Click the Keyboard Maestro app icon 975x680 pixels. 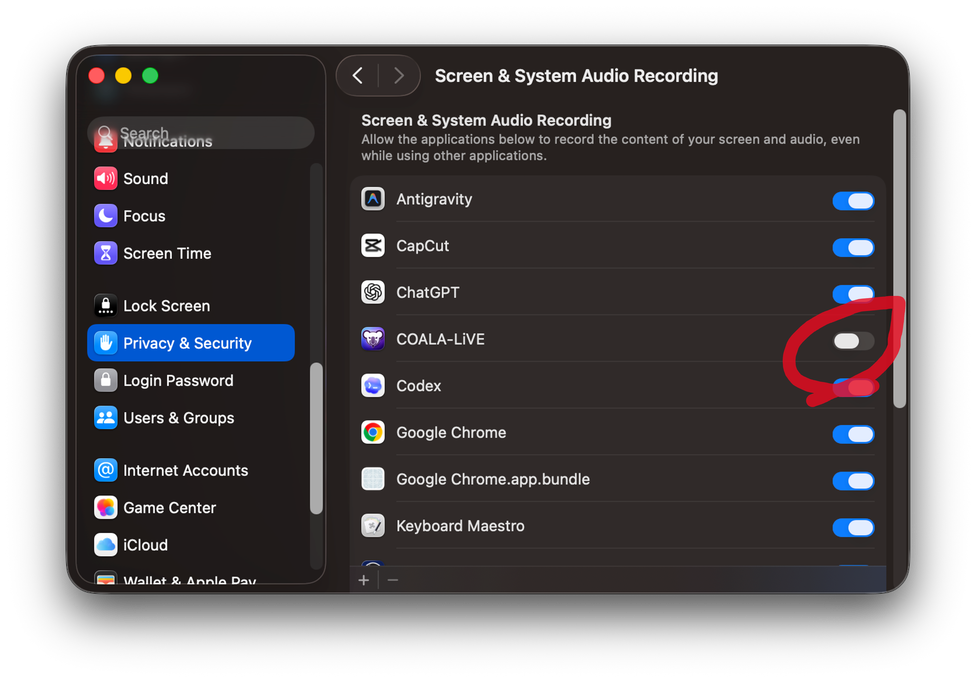coord(372,525)
